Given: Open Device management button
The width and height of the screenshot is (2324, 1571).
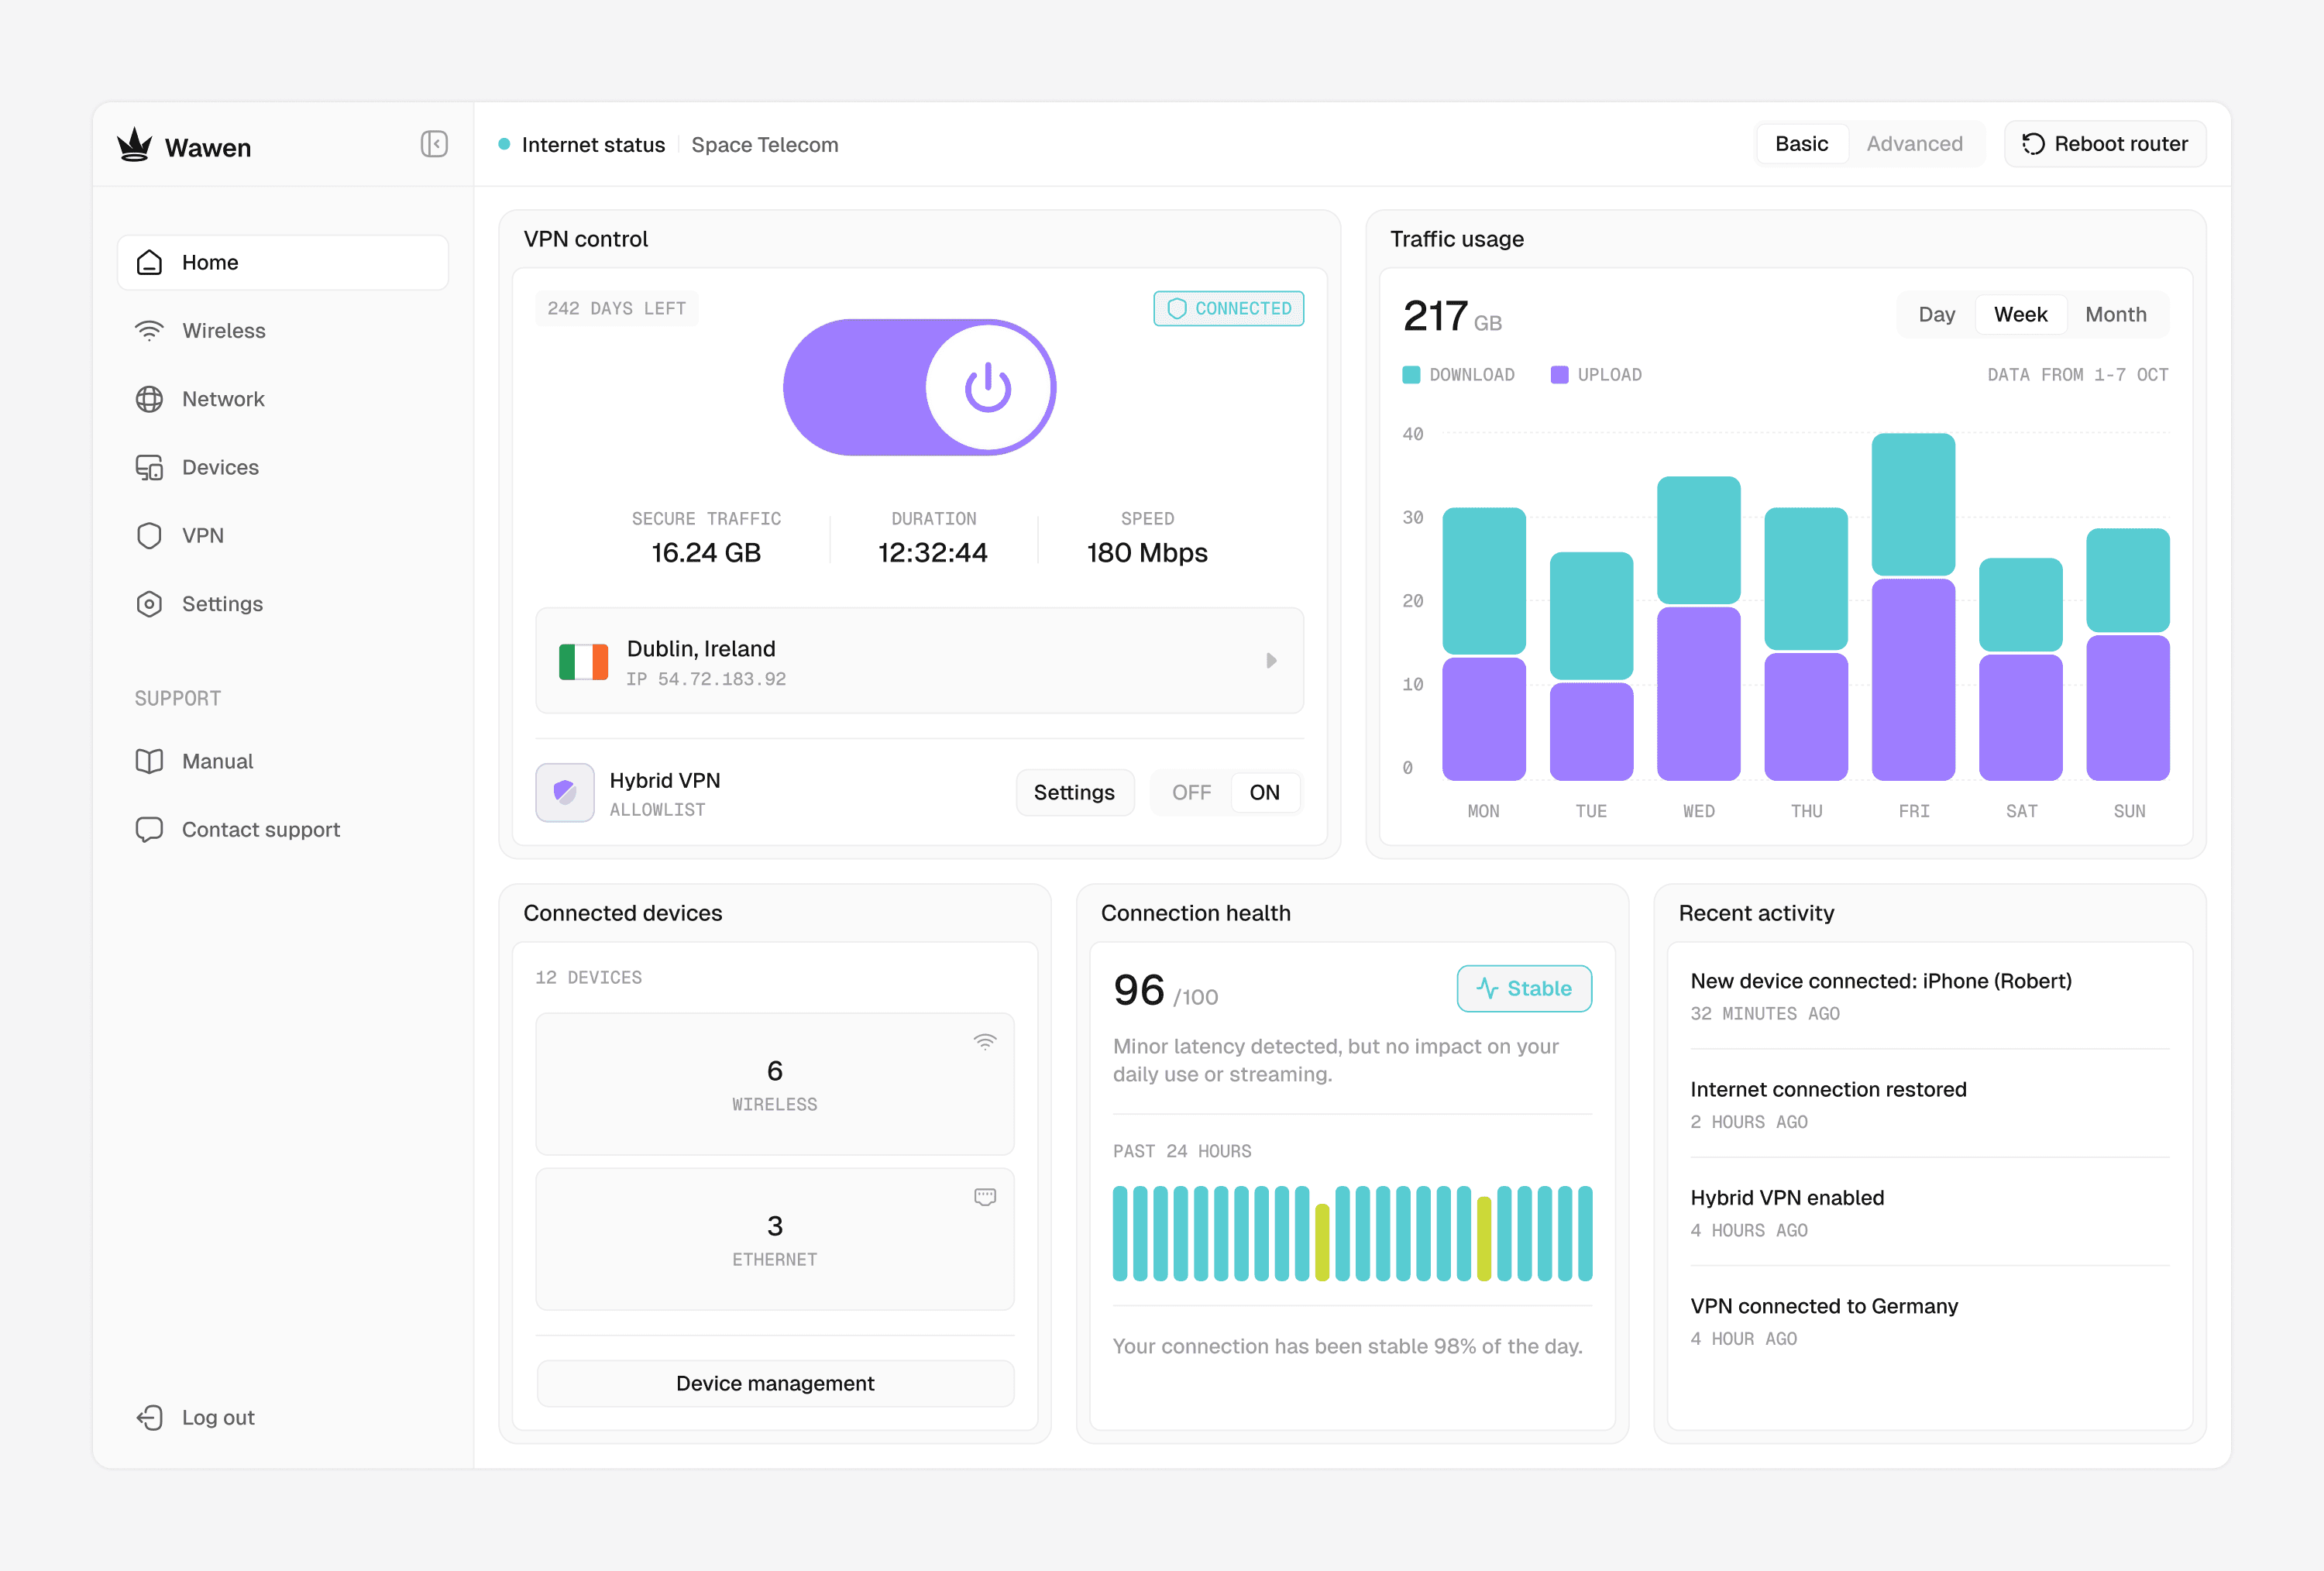Looking at the screenshot, I should point(775,1383).
